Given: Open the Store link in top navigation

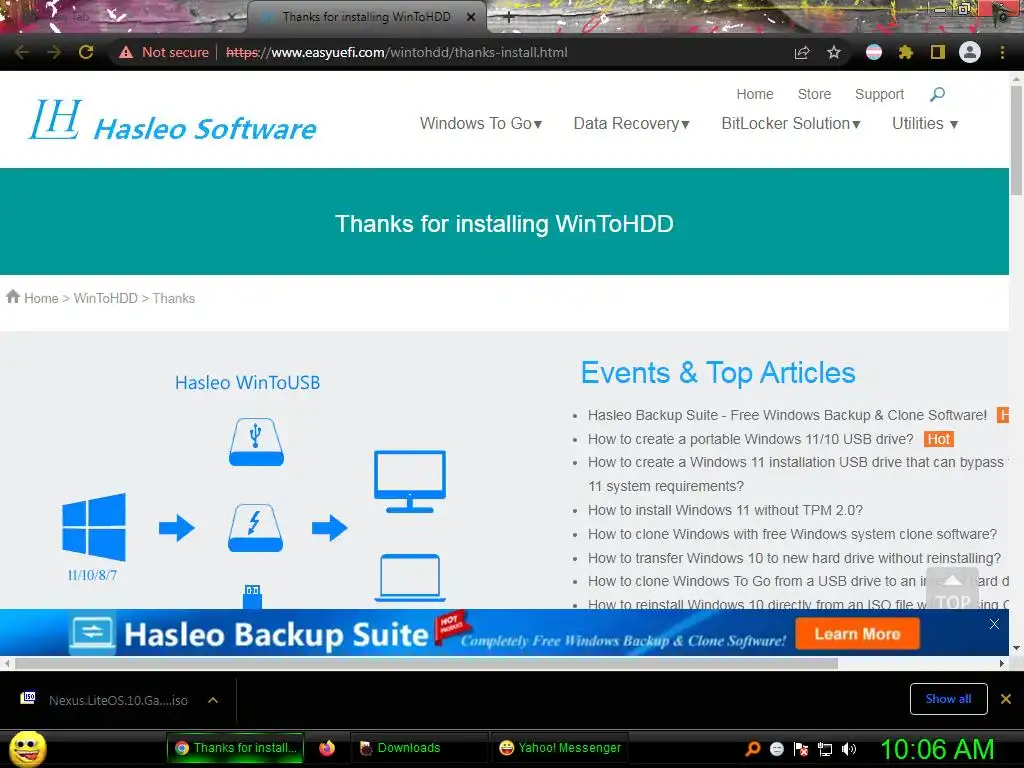Looking at the screenshot, I should pyautogui.click(x=814, y=94).
